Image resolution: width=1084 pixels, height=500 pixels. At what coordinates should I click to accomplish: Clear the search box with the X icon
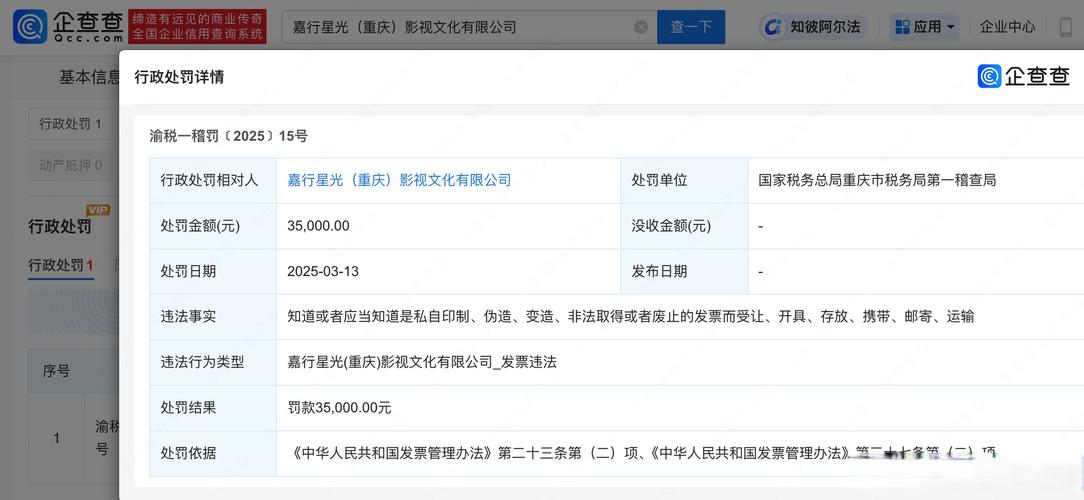tap(641, 27)
